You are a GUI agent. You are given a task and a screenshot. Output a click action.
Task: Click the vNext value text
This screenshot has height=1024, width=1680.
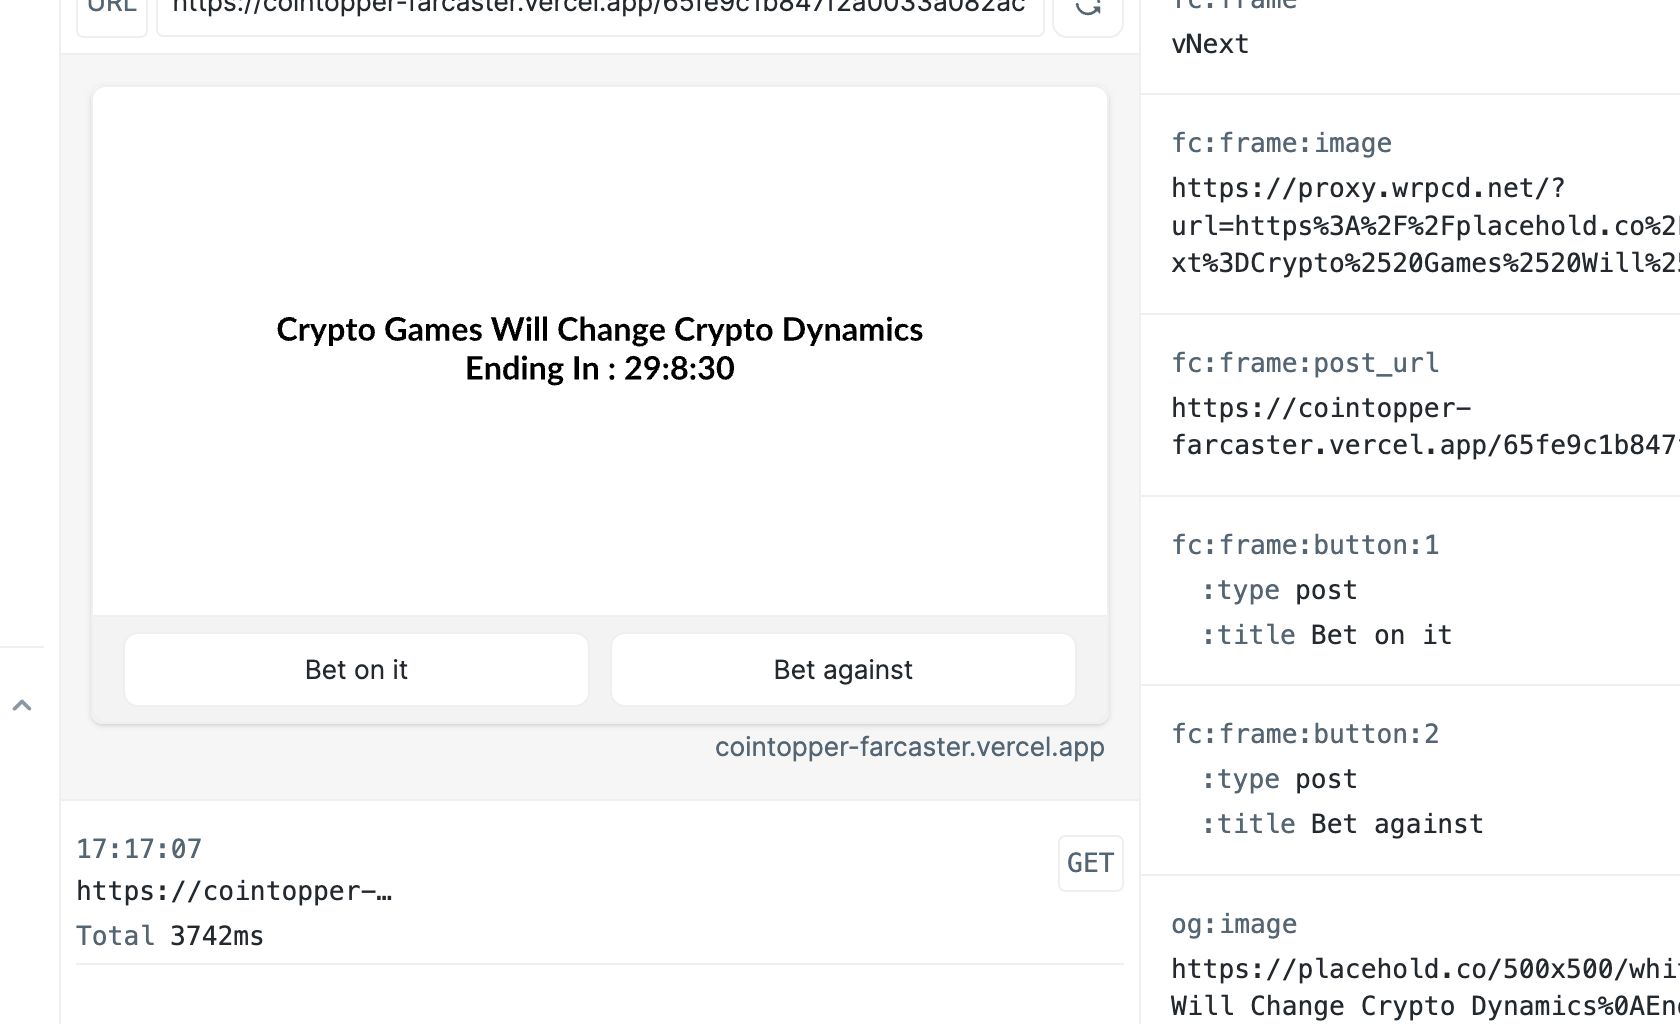tap(1210, 44)
